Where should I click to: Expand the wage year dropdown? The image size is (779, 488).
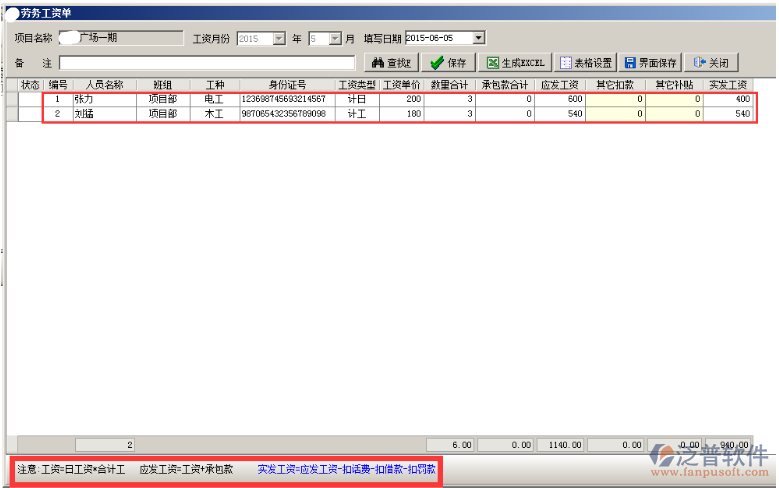(x=279, y=38)
